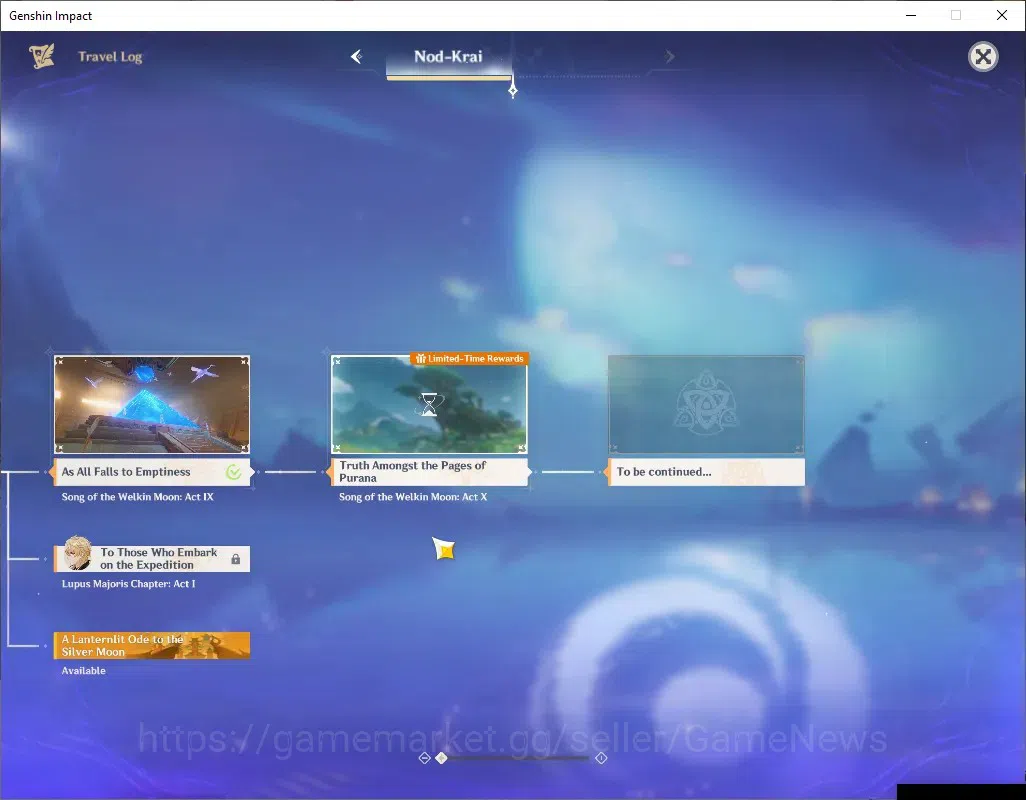Click the character portrait on Lupus Majoris quest

[x=78, y=553]
